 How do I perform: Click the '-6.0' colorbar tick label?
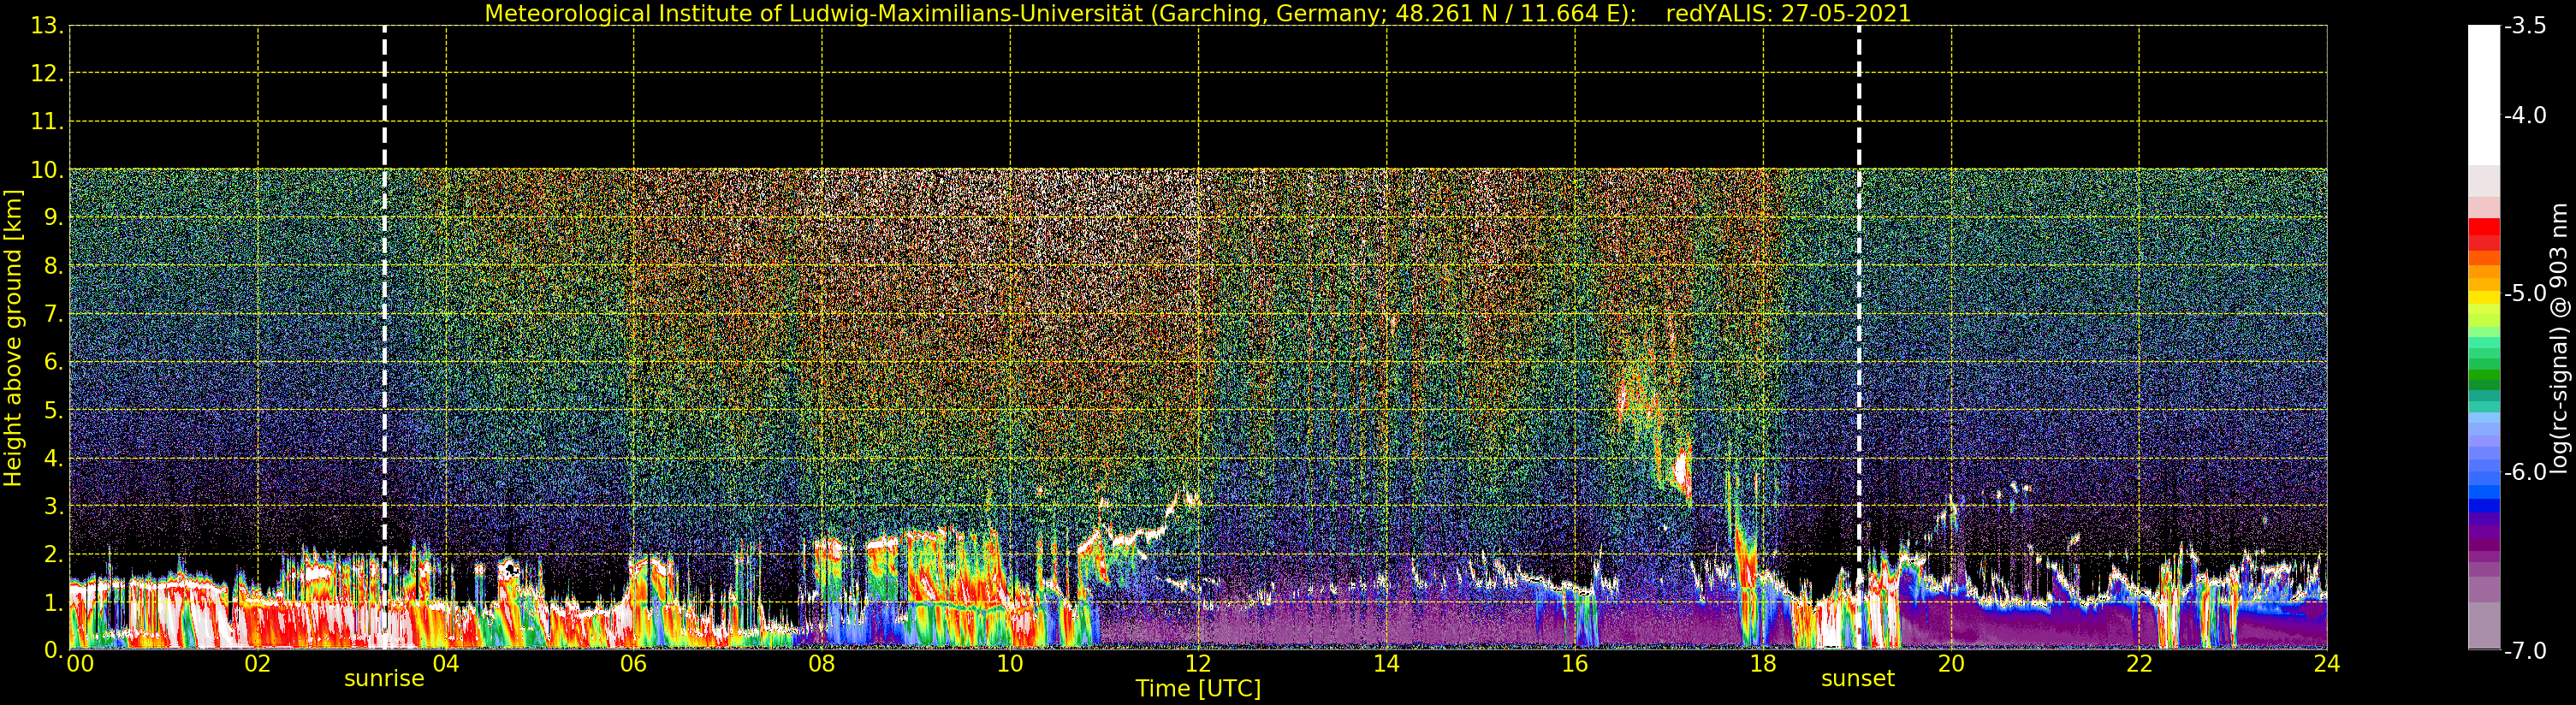pyautogui.click(x=2525, y=471)
